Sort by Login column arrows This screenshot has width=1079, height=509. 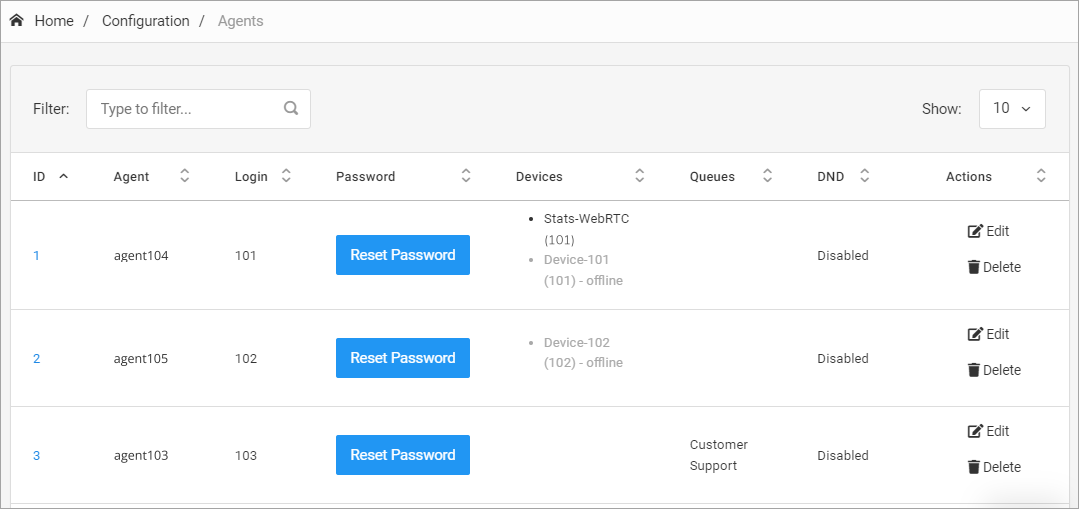(286, 176)
